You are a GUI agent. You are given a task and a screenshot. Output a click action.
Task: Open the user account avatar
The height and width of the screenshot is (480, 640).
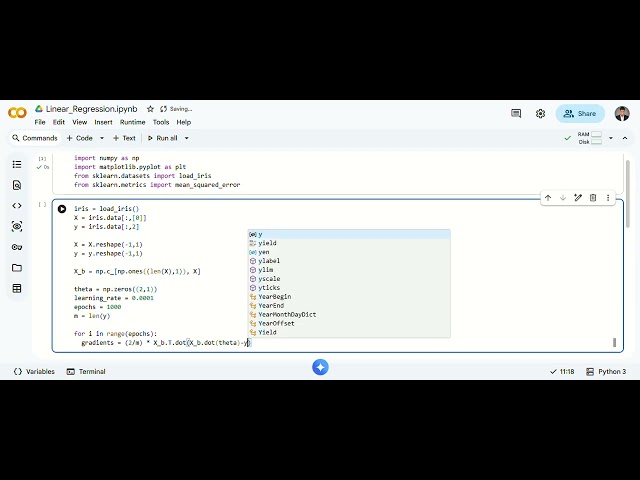[x=622, y=113]
